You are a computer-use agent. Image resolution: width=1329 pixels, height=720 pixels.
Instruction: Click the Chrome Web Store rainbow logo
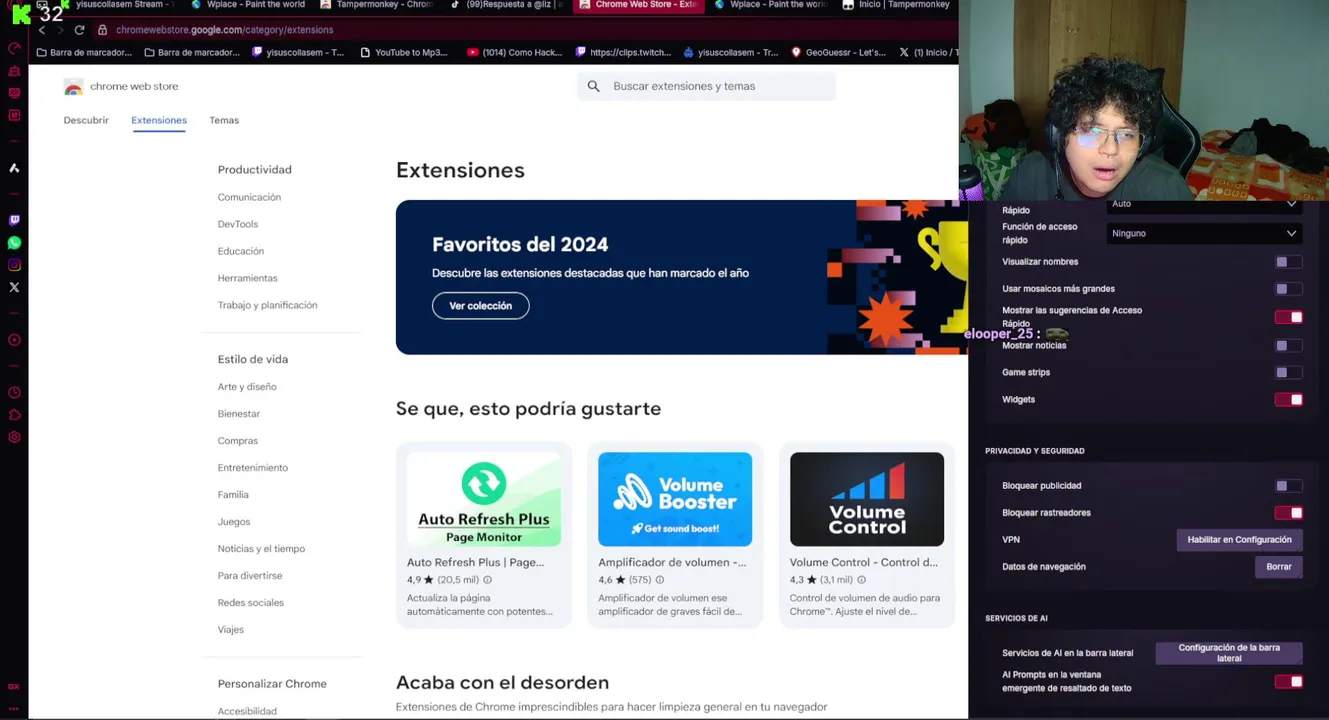tap(73, 87)
